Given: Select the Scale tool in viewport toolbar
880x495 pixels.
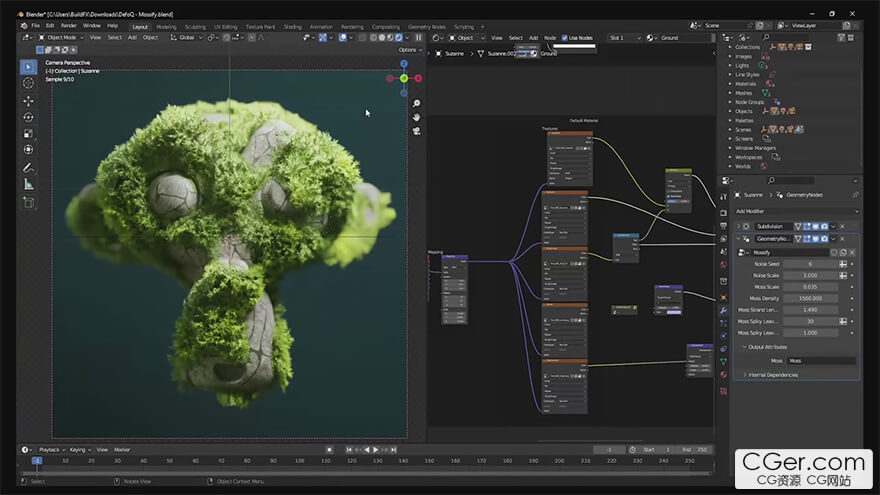Looking at the screenshot, I should tap(29, 134).
